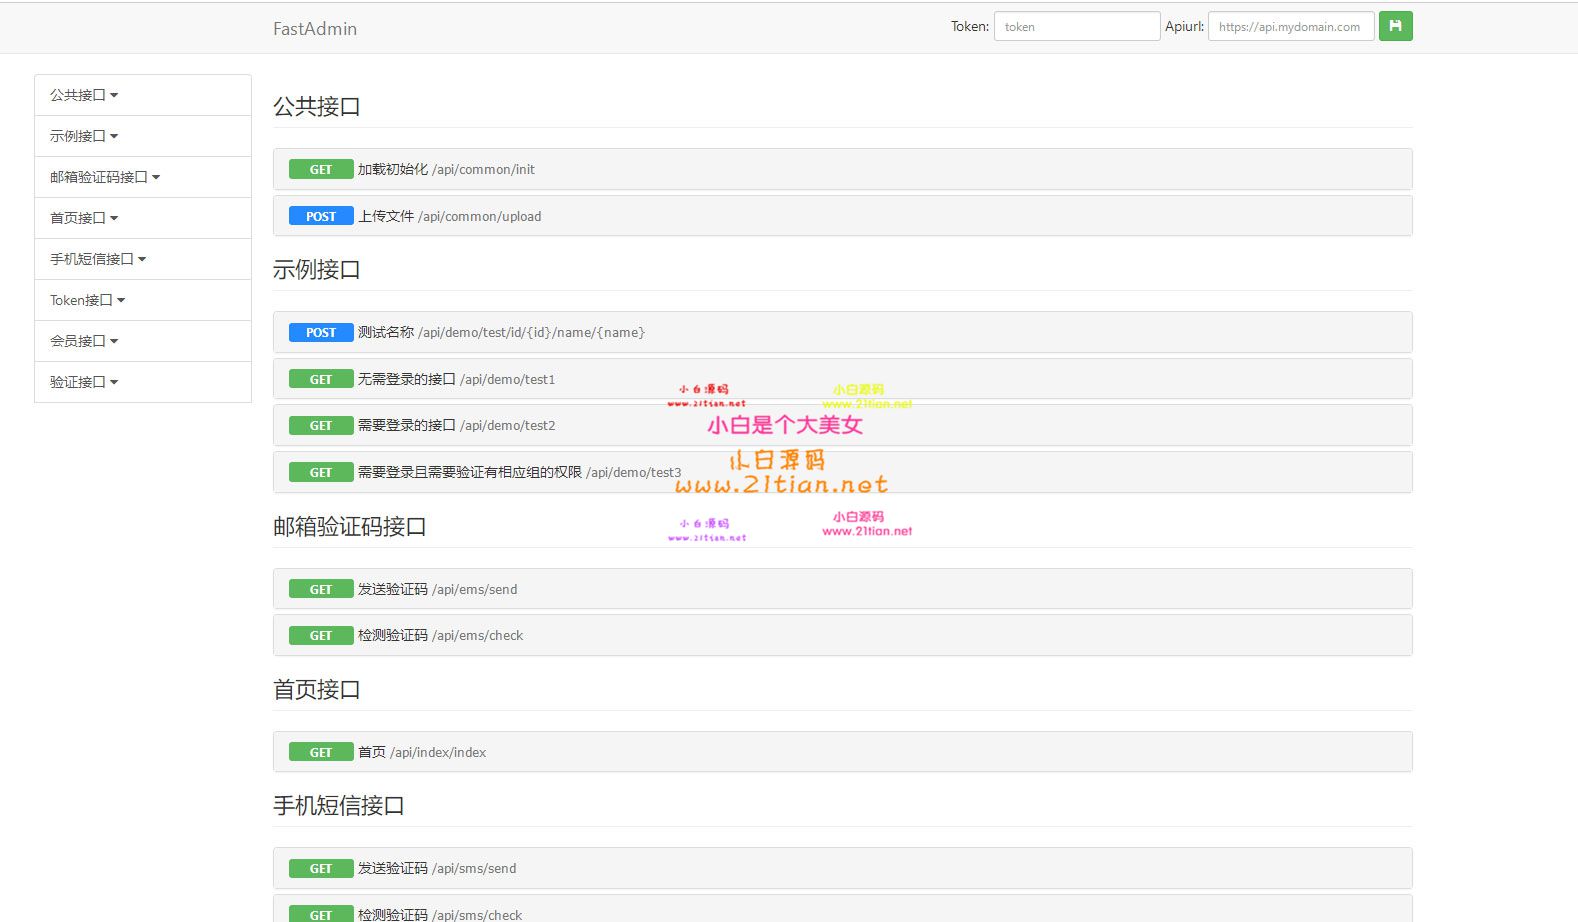Open the FastAdmin brand link
The image size is (1578, 922).
click(315, 28)
